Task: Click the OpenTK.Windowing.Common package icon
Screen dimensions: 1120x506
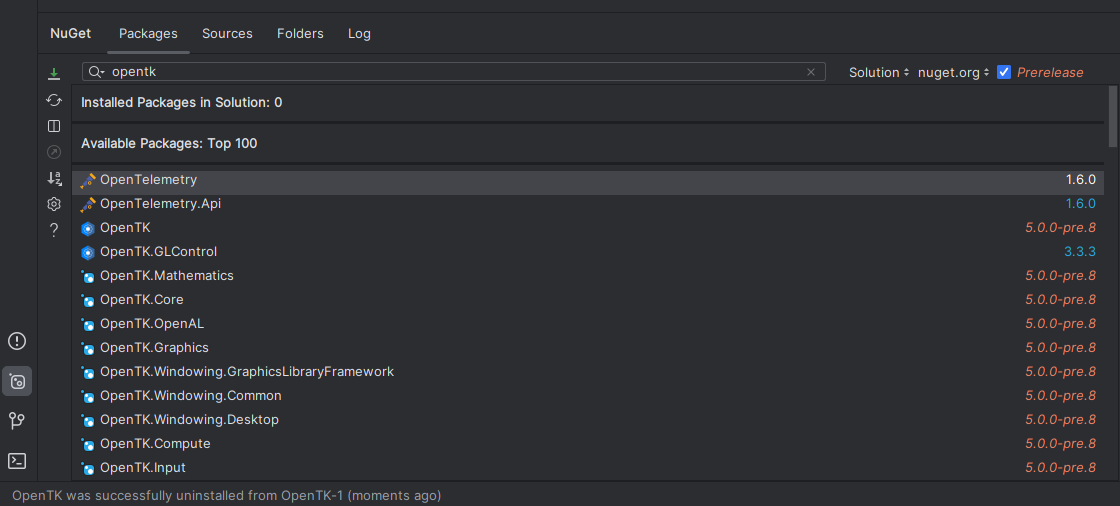Action: pyautogui.click(x=88, y=397)
